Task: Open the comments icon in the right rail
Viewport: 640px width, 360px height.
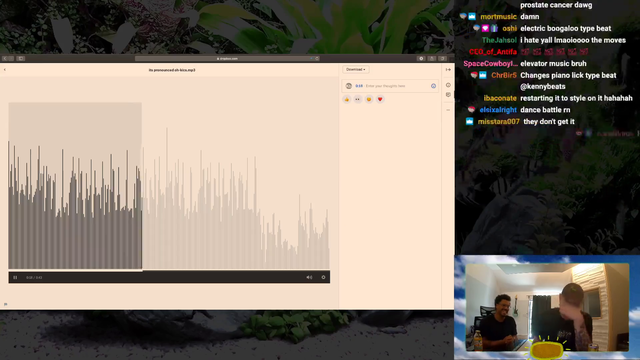Action: 448,95
